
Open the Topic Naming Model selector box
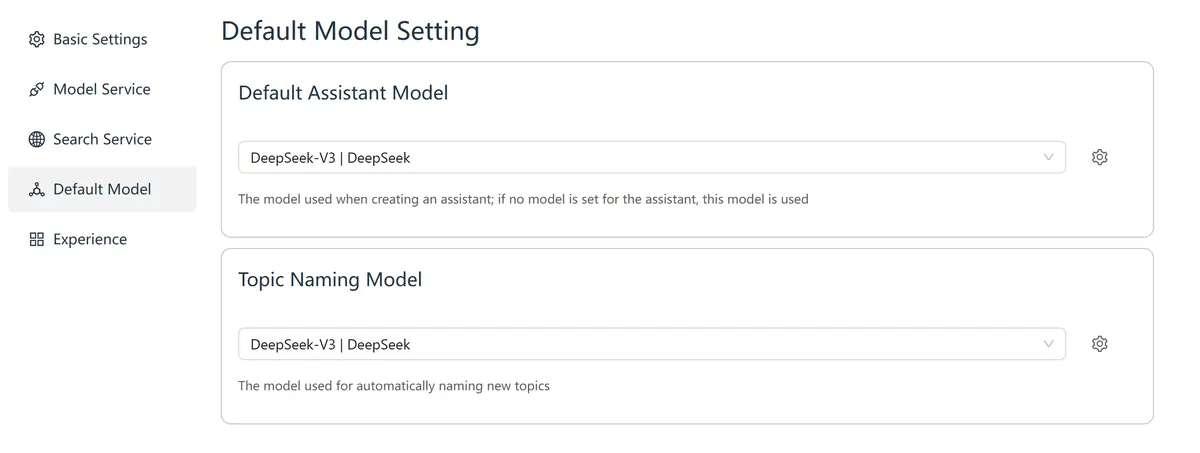[x=640, y=344]
